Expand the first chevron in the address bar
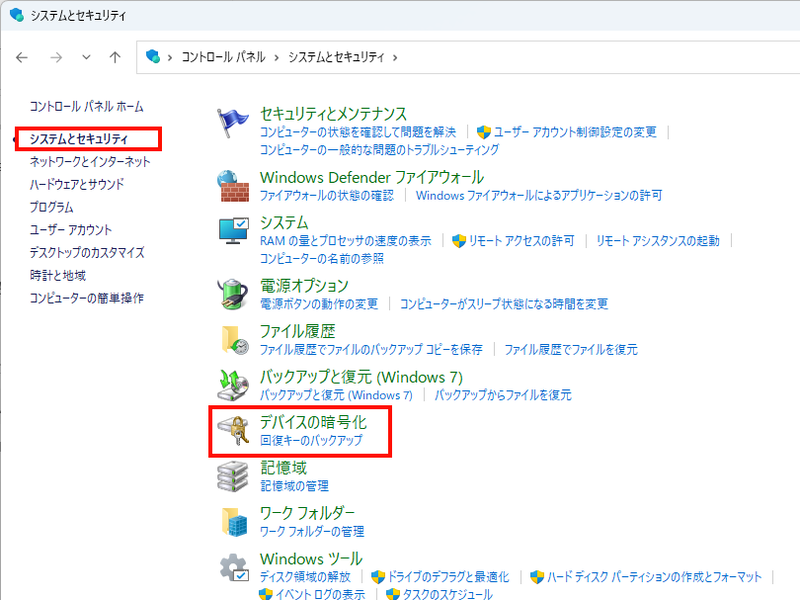 click(170, 58)
